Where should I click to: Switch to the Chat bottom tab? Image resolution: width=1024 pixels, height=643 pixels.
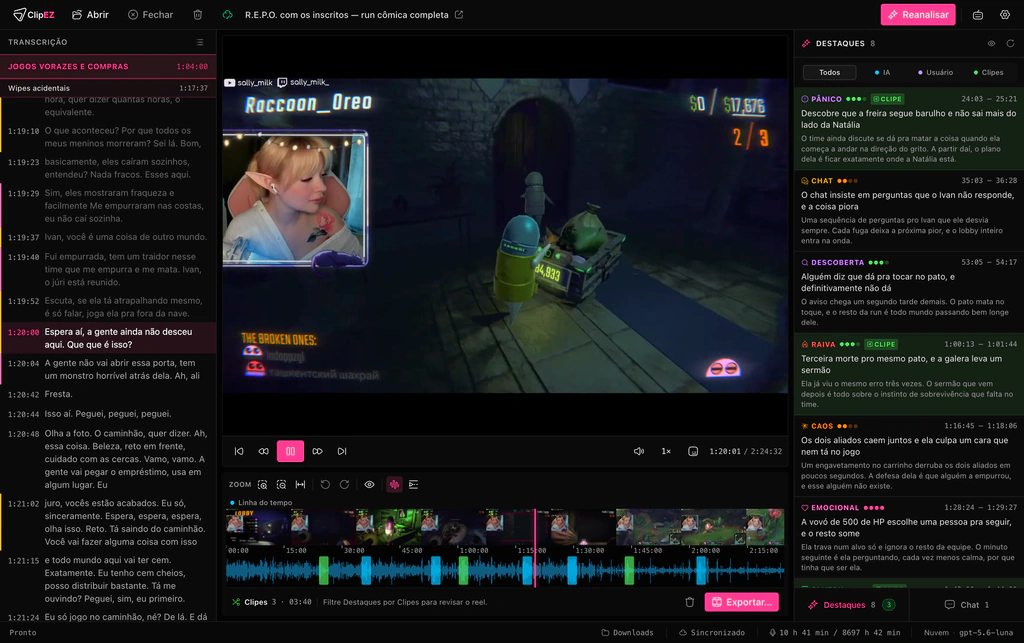pos(967,604)
